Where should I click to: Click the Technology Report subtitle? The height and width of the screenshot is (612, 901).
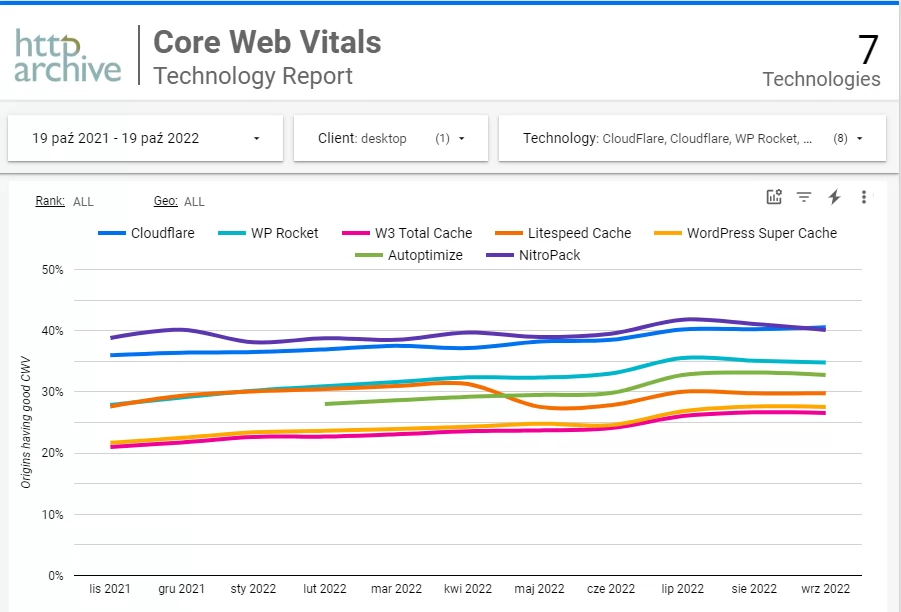click(253, 76)
